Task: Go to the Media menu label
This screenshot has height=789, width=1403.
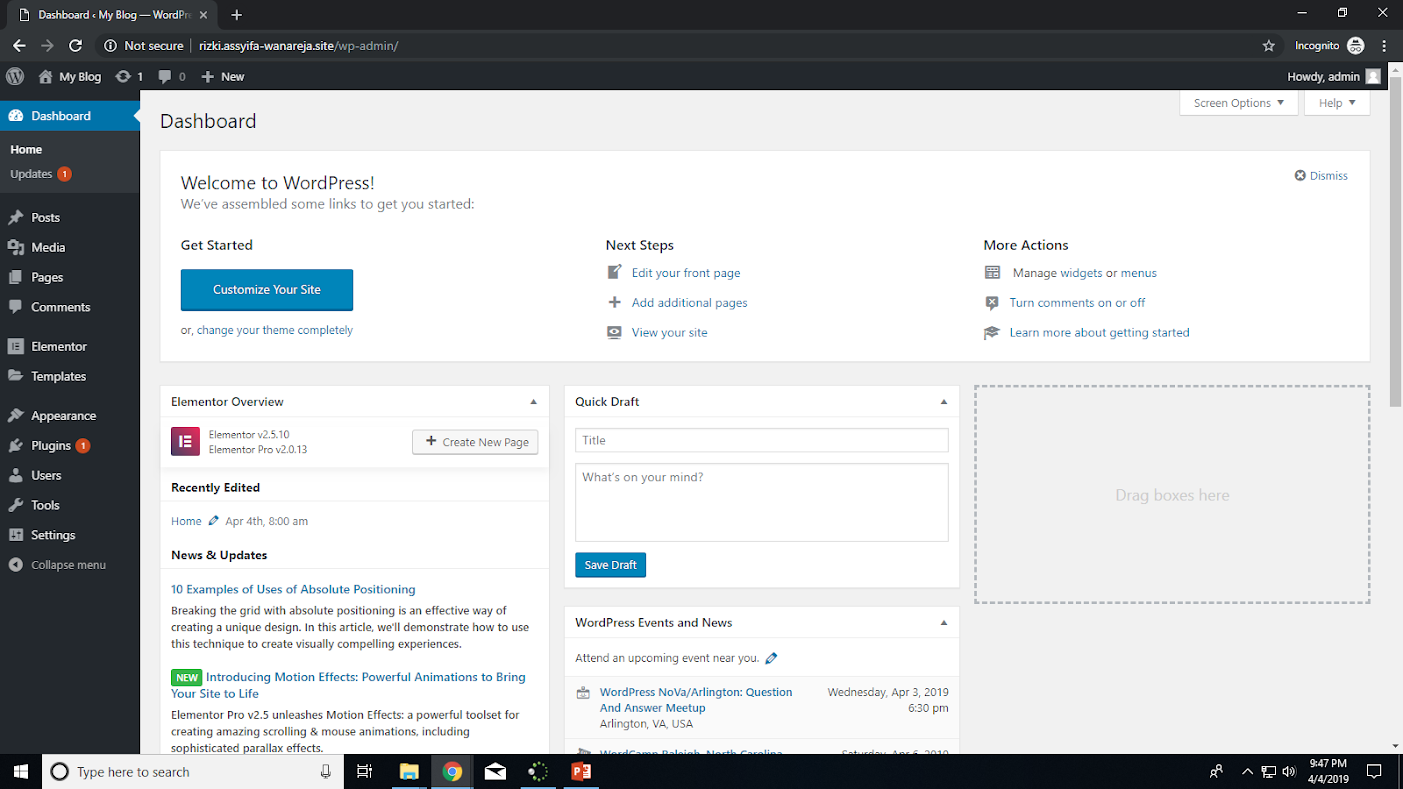Action: coord(48,247)
